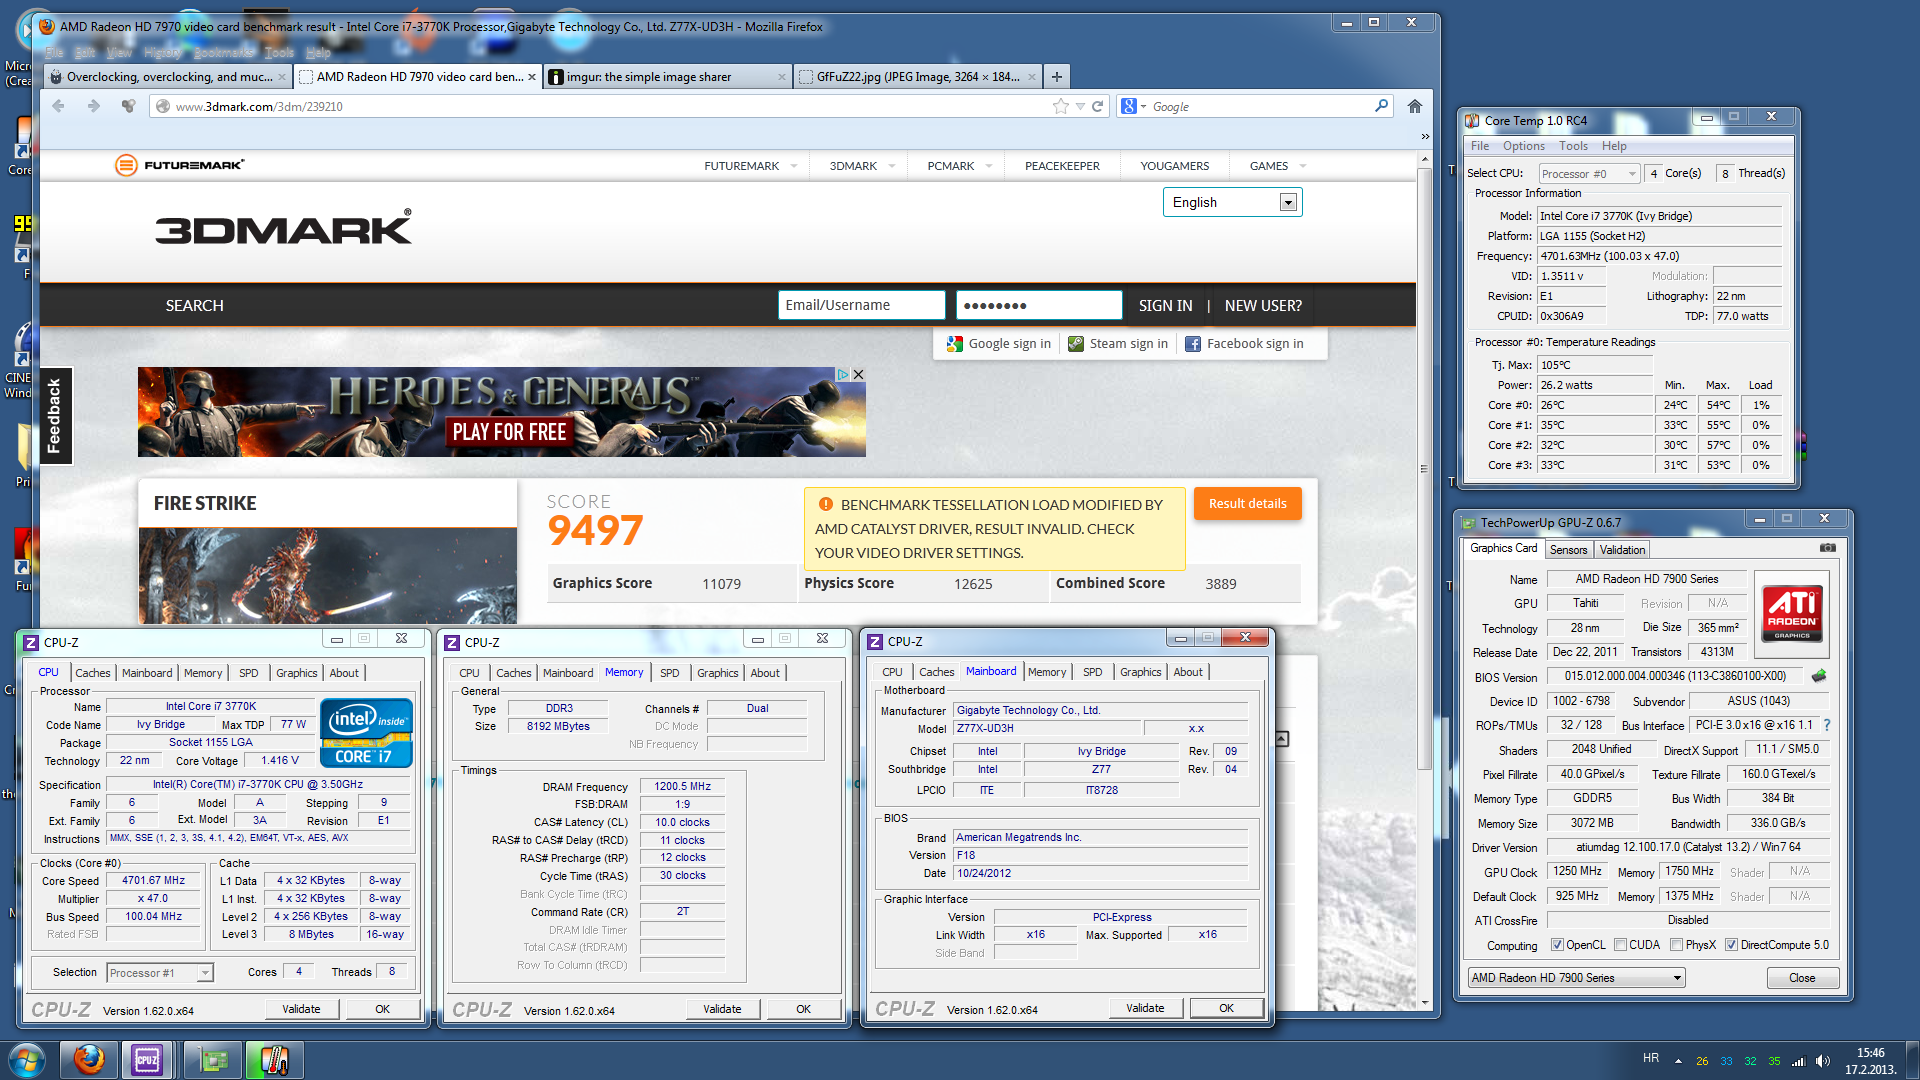Click the GPU-Z Close button
Viewport: 1920px width, 1080px height.
[x=1802, y=978]
